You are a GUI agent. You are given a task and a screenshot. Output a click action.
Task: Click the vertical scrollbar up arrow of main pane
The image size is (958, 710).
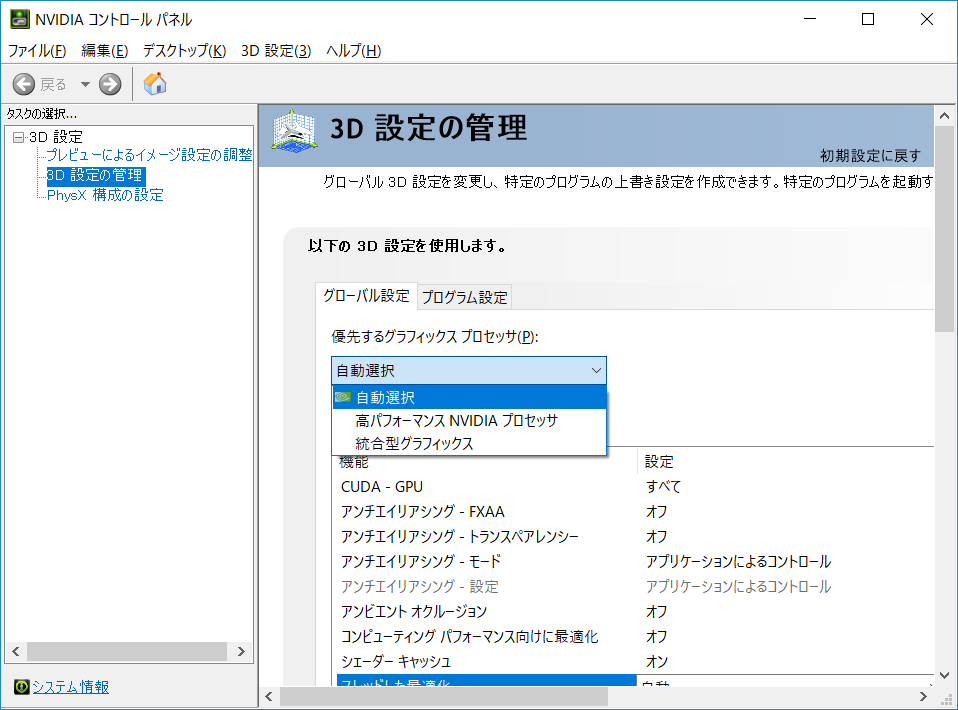coord(945,115)
